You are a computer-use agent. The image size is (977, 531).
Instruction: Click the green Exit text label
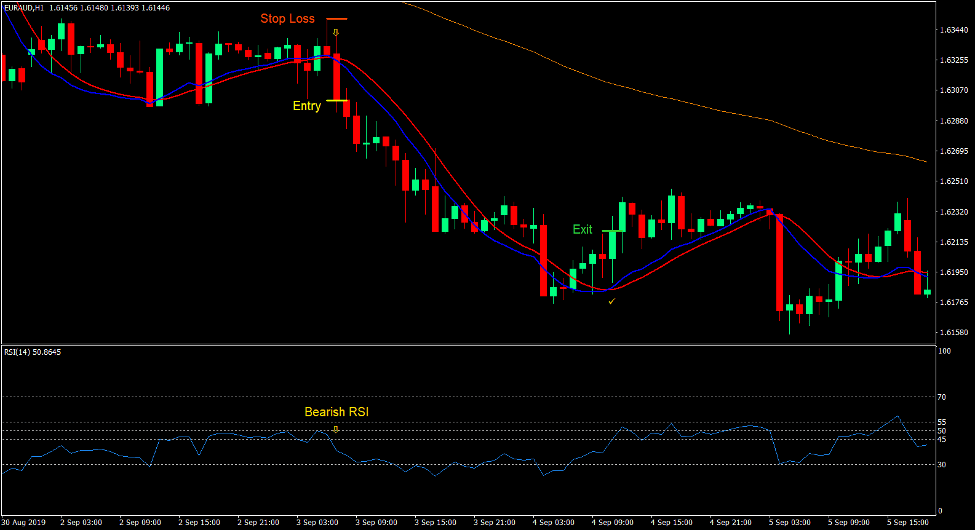coord(582,230)
